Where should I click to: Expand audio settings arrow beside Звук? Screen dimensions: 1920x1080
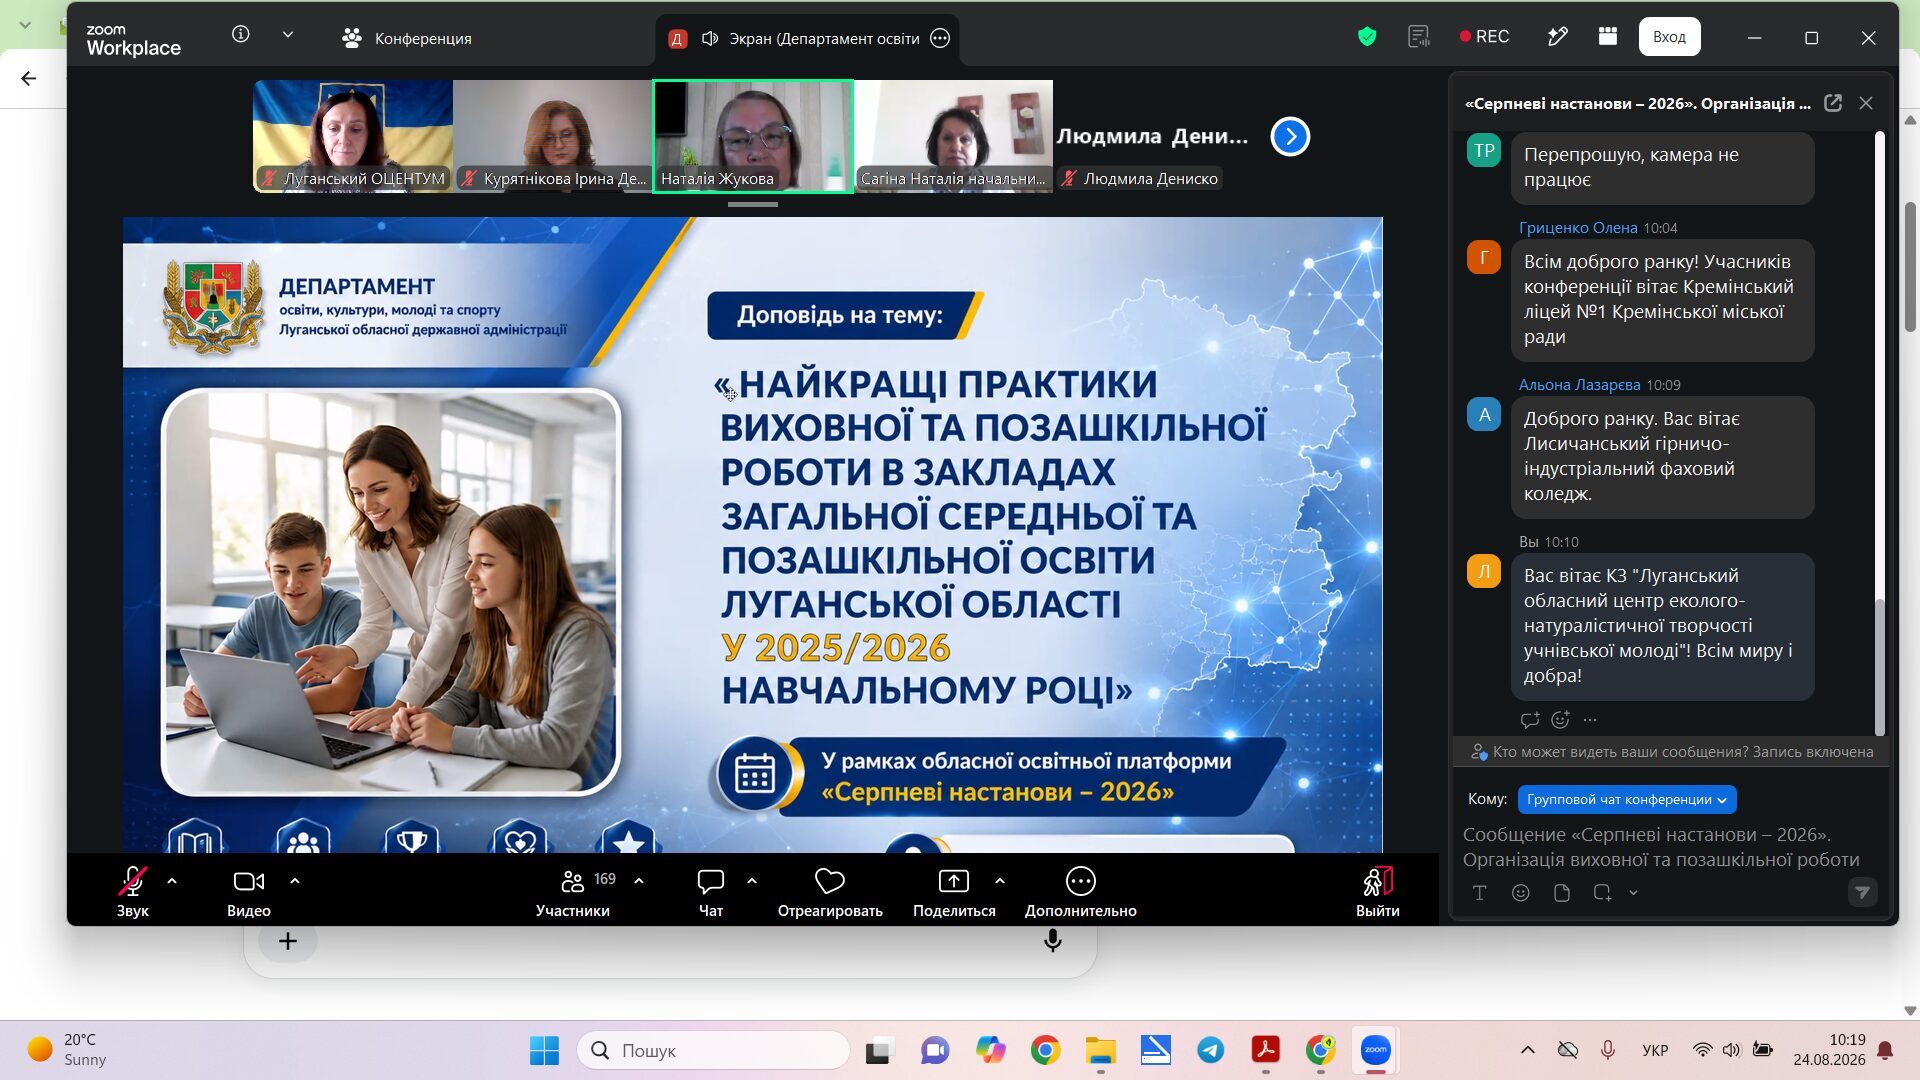(x=172, y=881)
